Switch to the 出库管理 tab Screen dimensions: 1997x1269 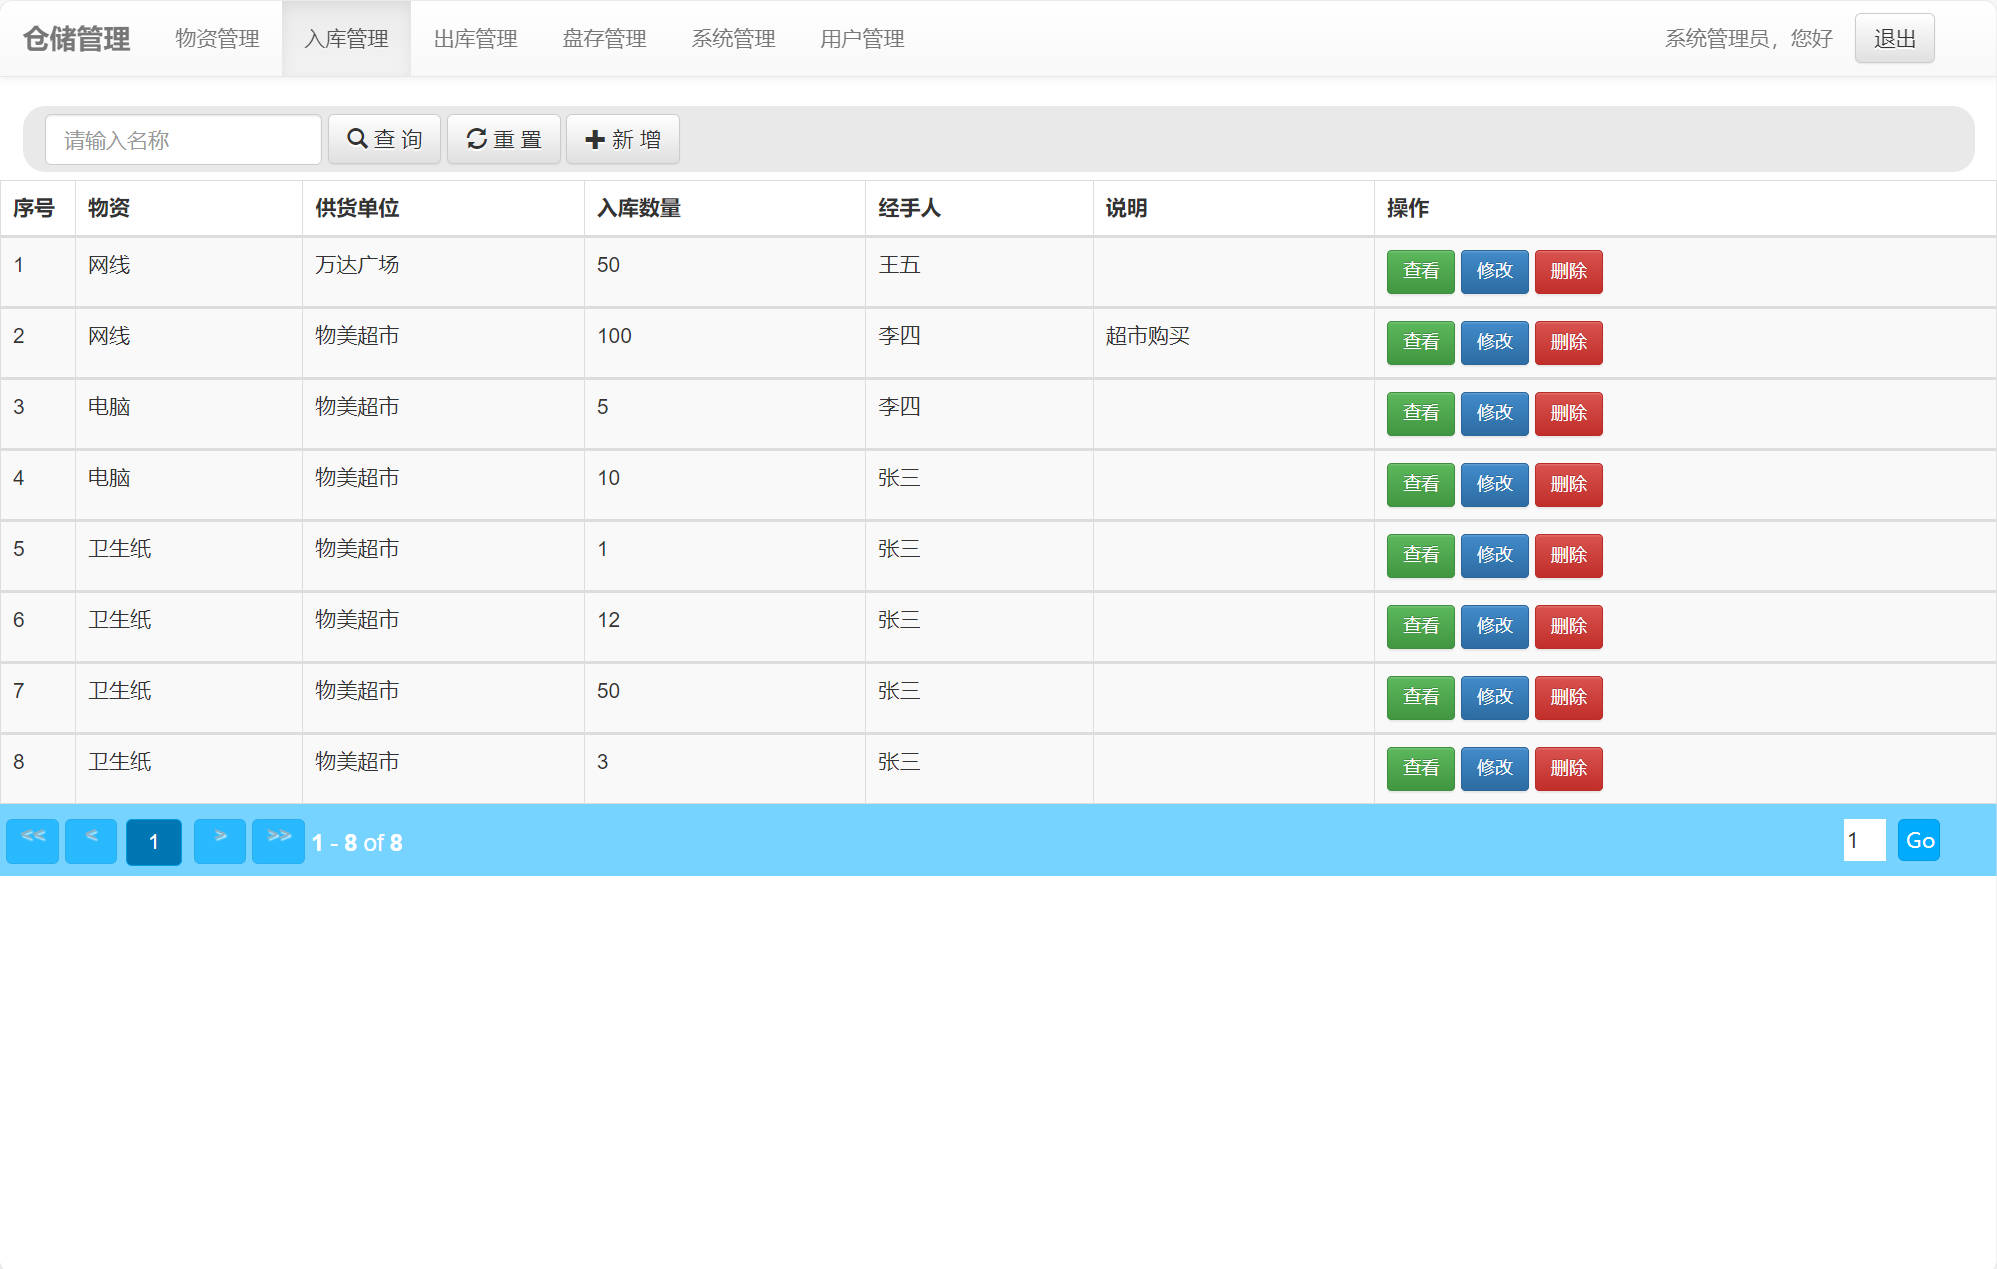pos(475,39)
